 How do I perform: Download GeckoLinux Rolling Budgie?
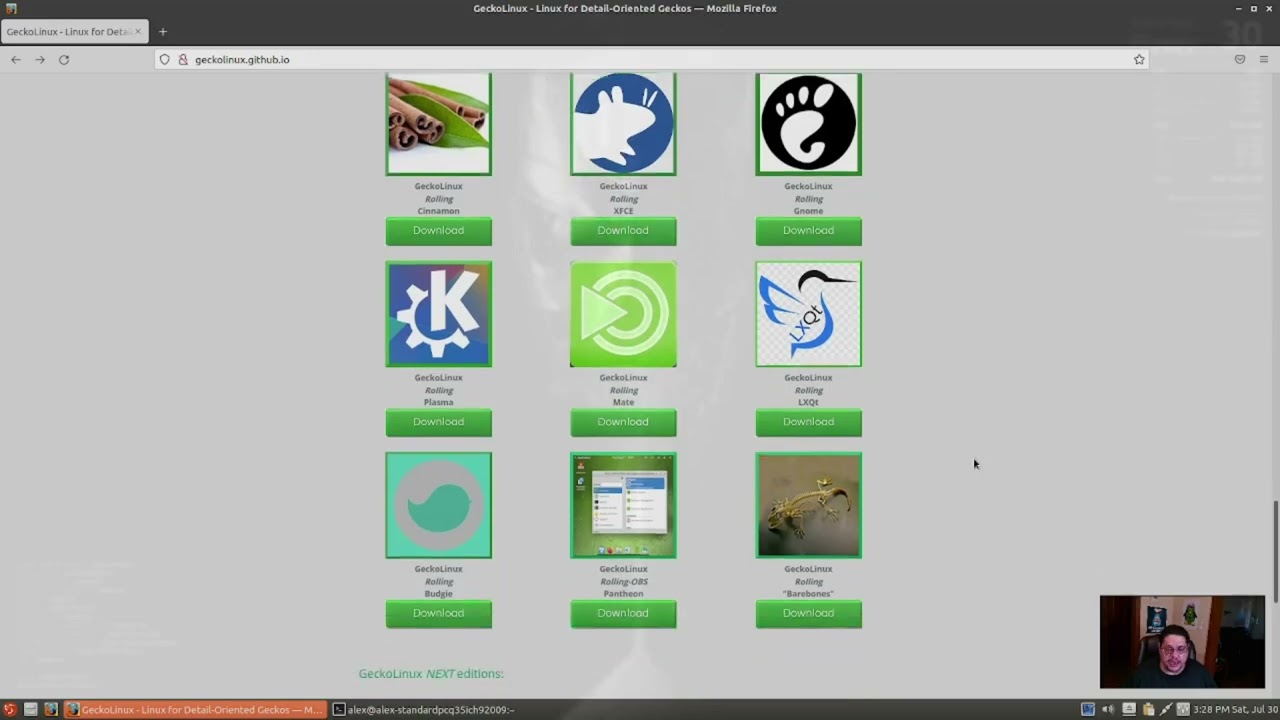[x=439, y=614]
